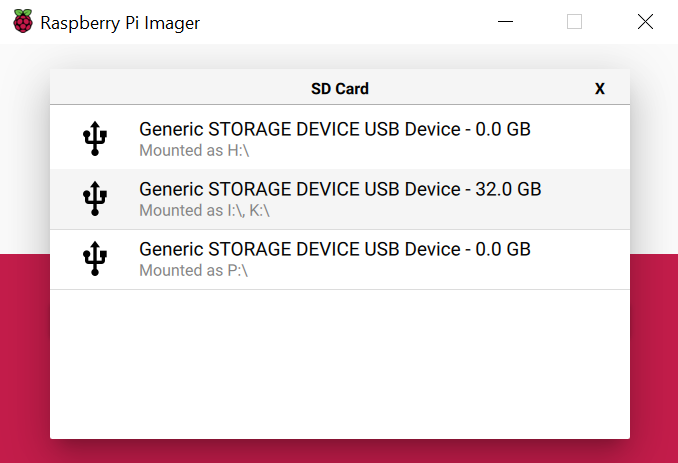Maximize the Raspberry Pi Imager window

pyautogui.click(x=574, y=21)
